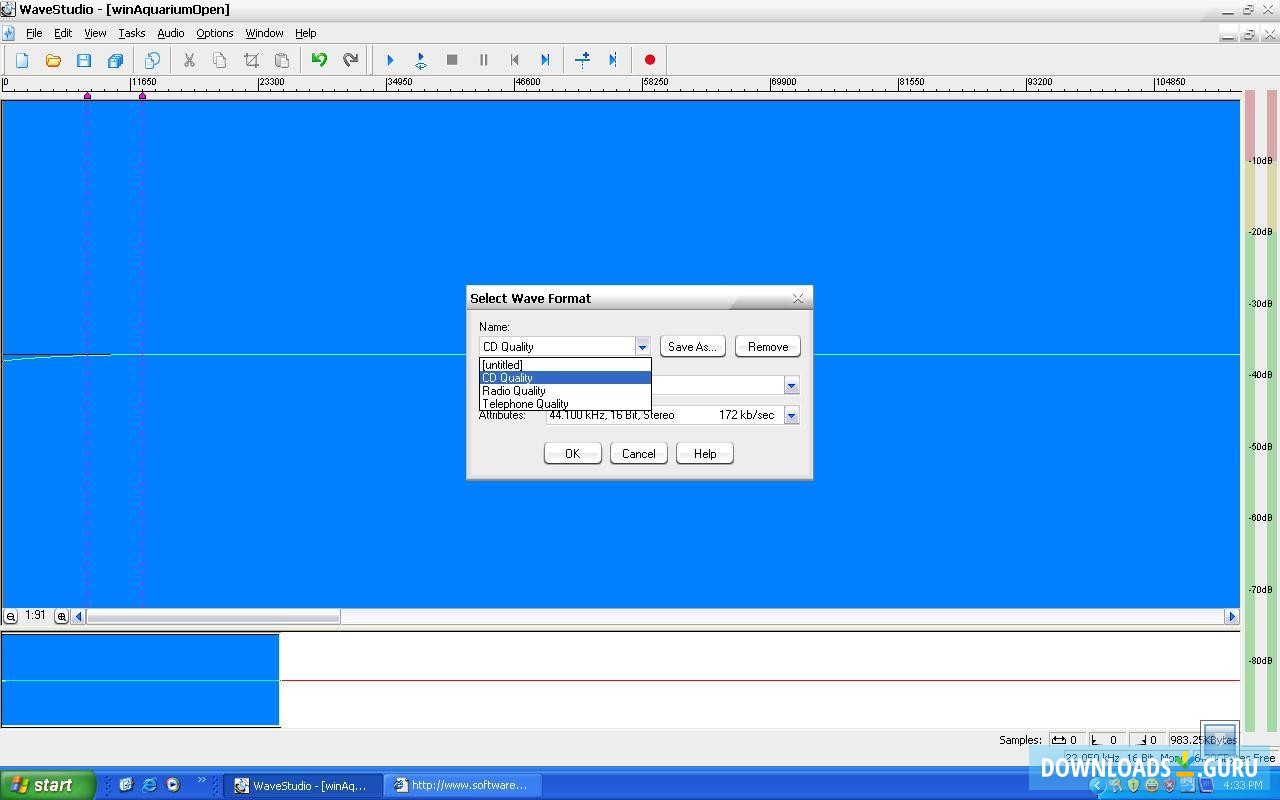The image size is (1280, 800).
Task: Confirm format with the OK button
Action: 572,453
